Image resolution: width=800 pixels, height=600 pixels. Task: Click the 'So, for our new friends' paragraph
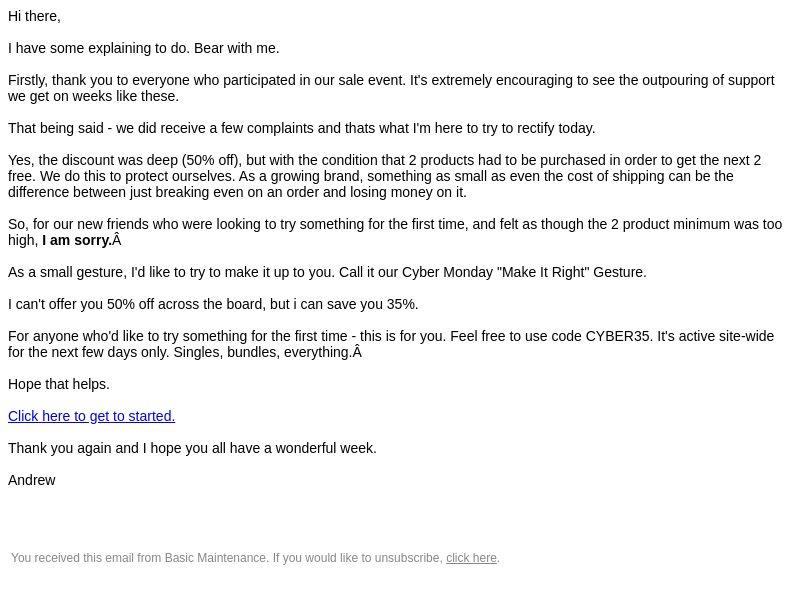(x=395, y=232)
